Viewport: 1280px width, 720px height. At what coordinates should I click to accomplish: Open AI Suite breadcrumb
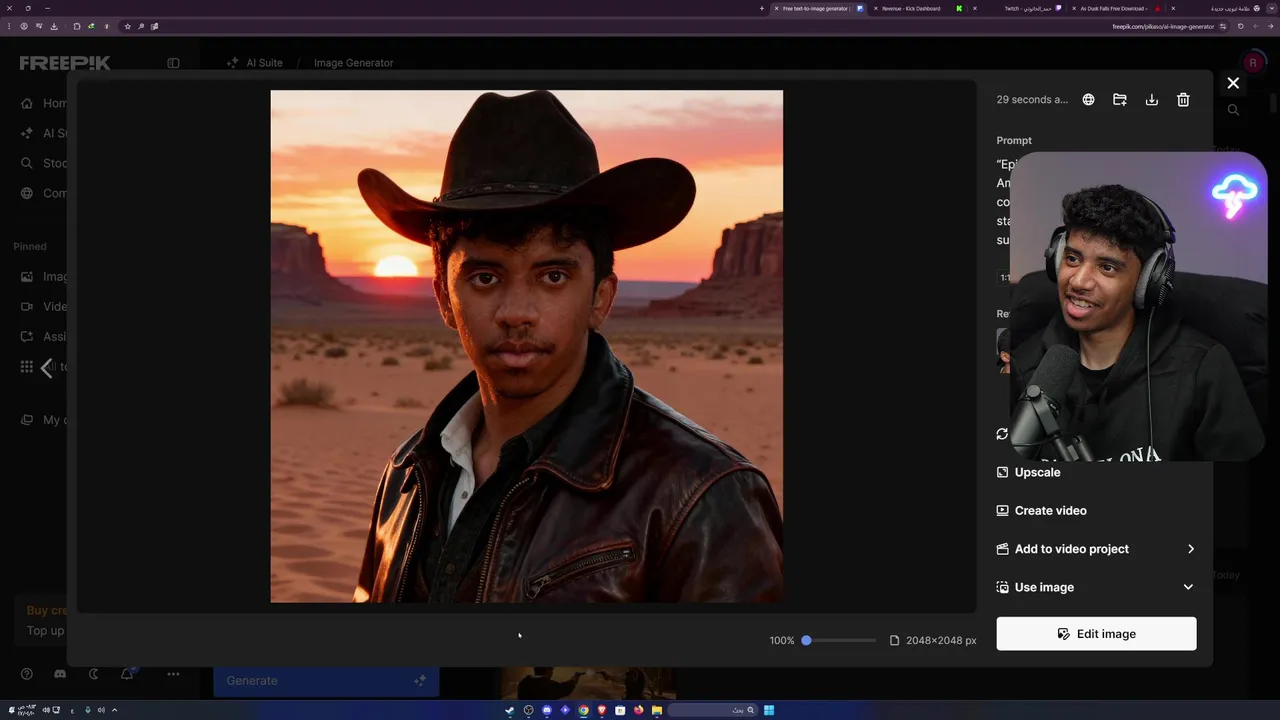(x=264, y=63)
